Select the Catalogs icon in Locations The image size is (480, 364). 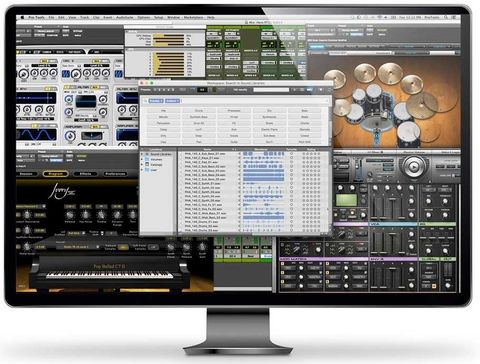pyautogui.click(x=147, y=165)
